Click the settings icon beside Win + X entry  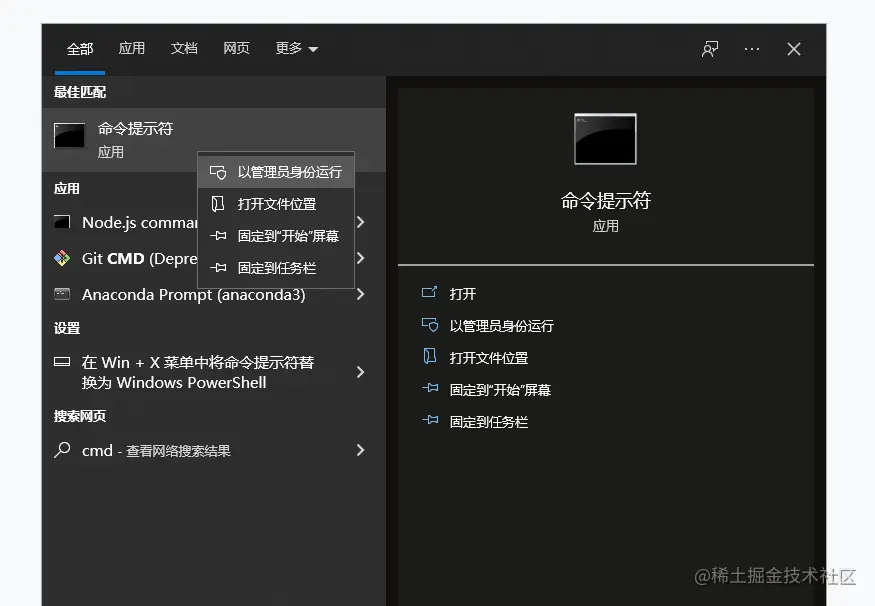coord(62,362)
